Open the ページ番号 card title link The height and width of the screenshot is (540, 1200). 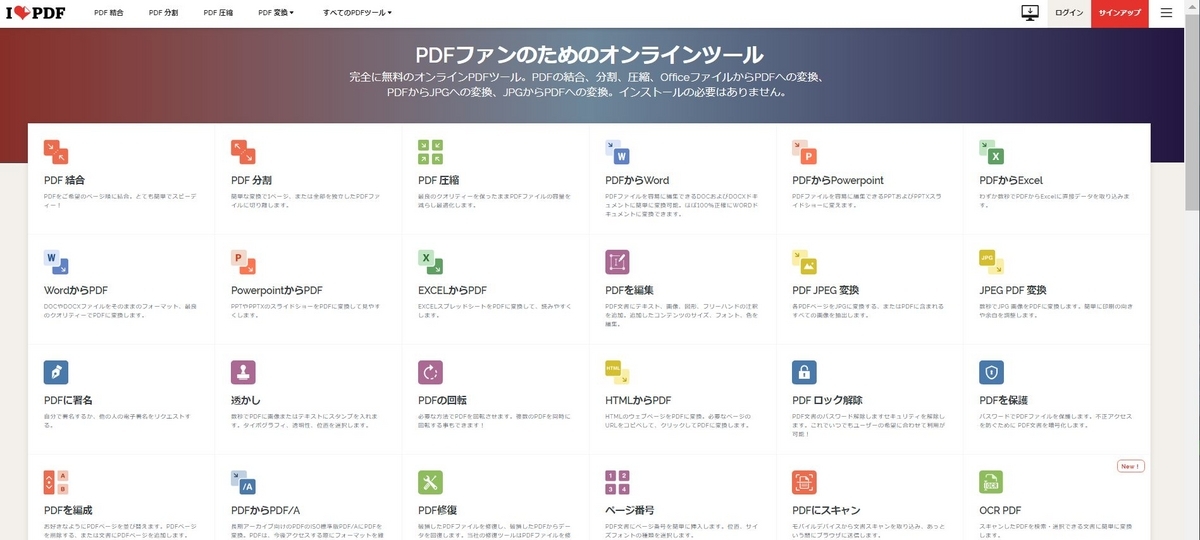pyautogui.click(x=628, y=511)
